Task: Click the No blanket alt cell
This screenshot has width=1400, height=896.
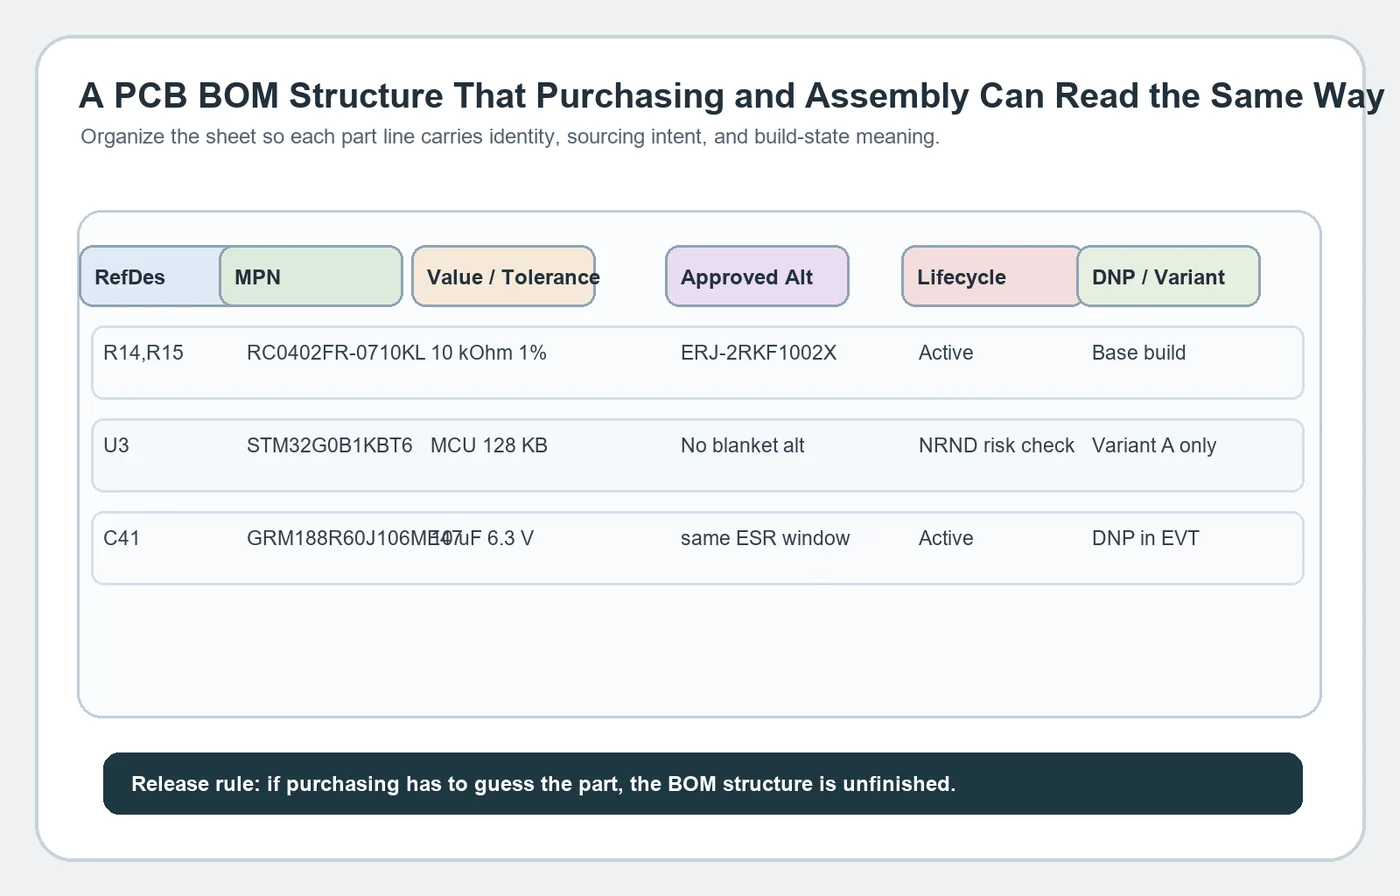Action: click(x=742, y=446)
